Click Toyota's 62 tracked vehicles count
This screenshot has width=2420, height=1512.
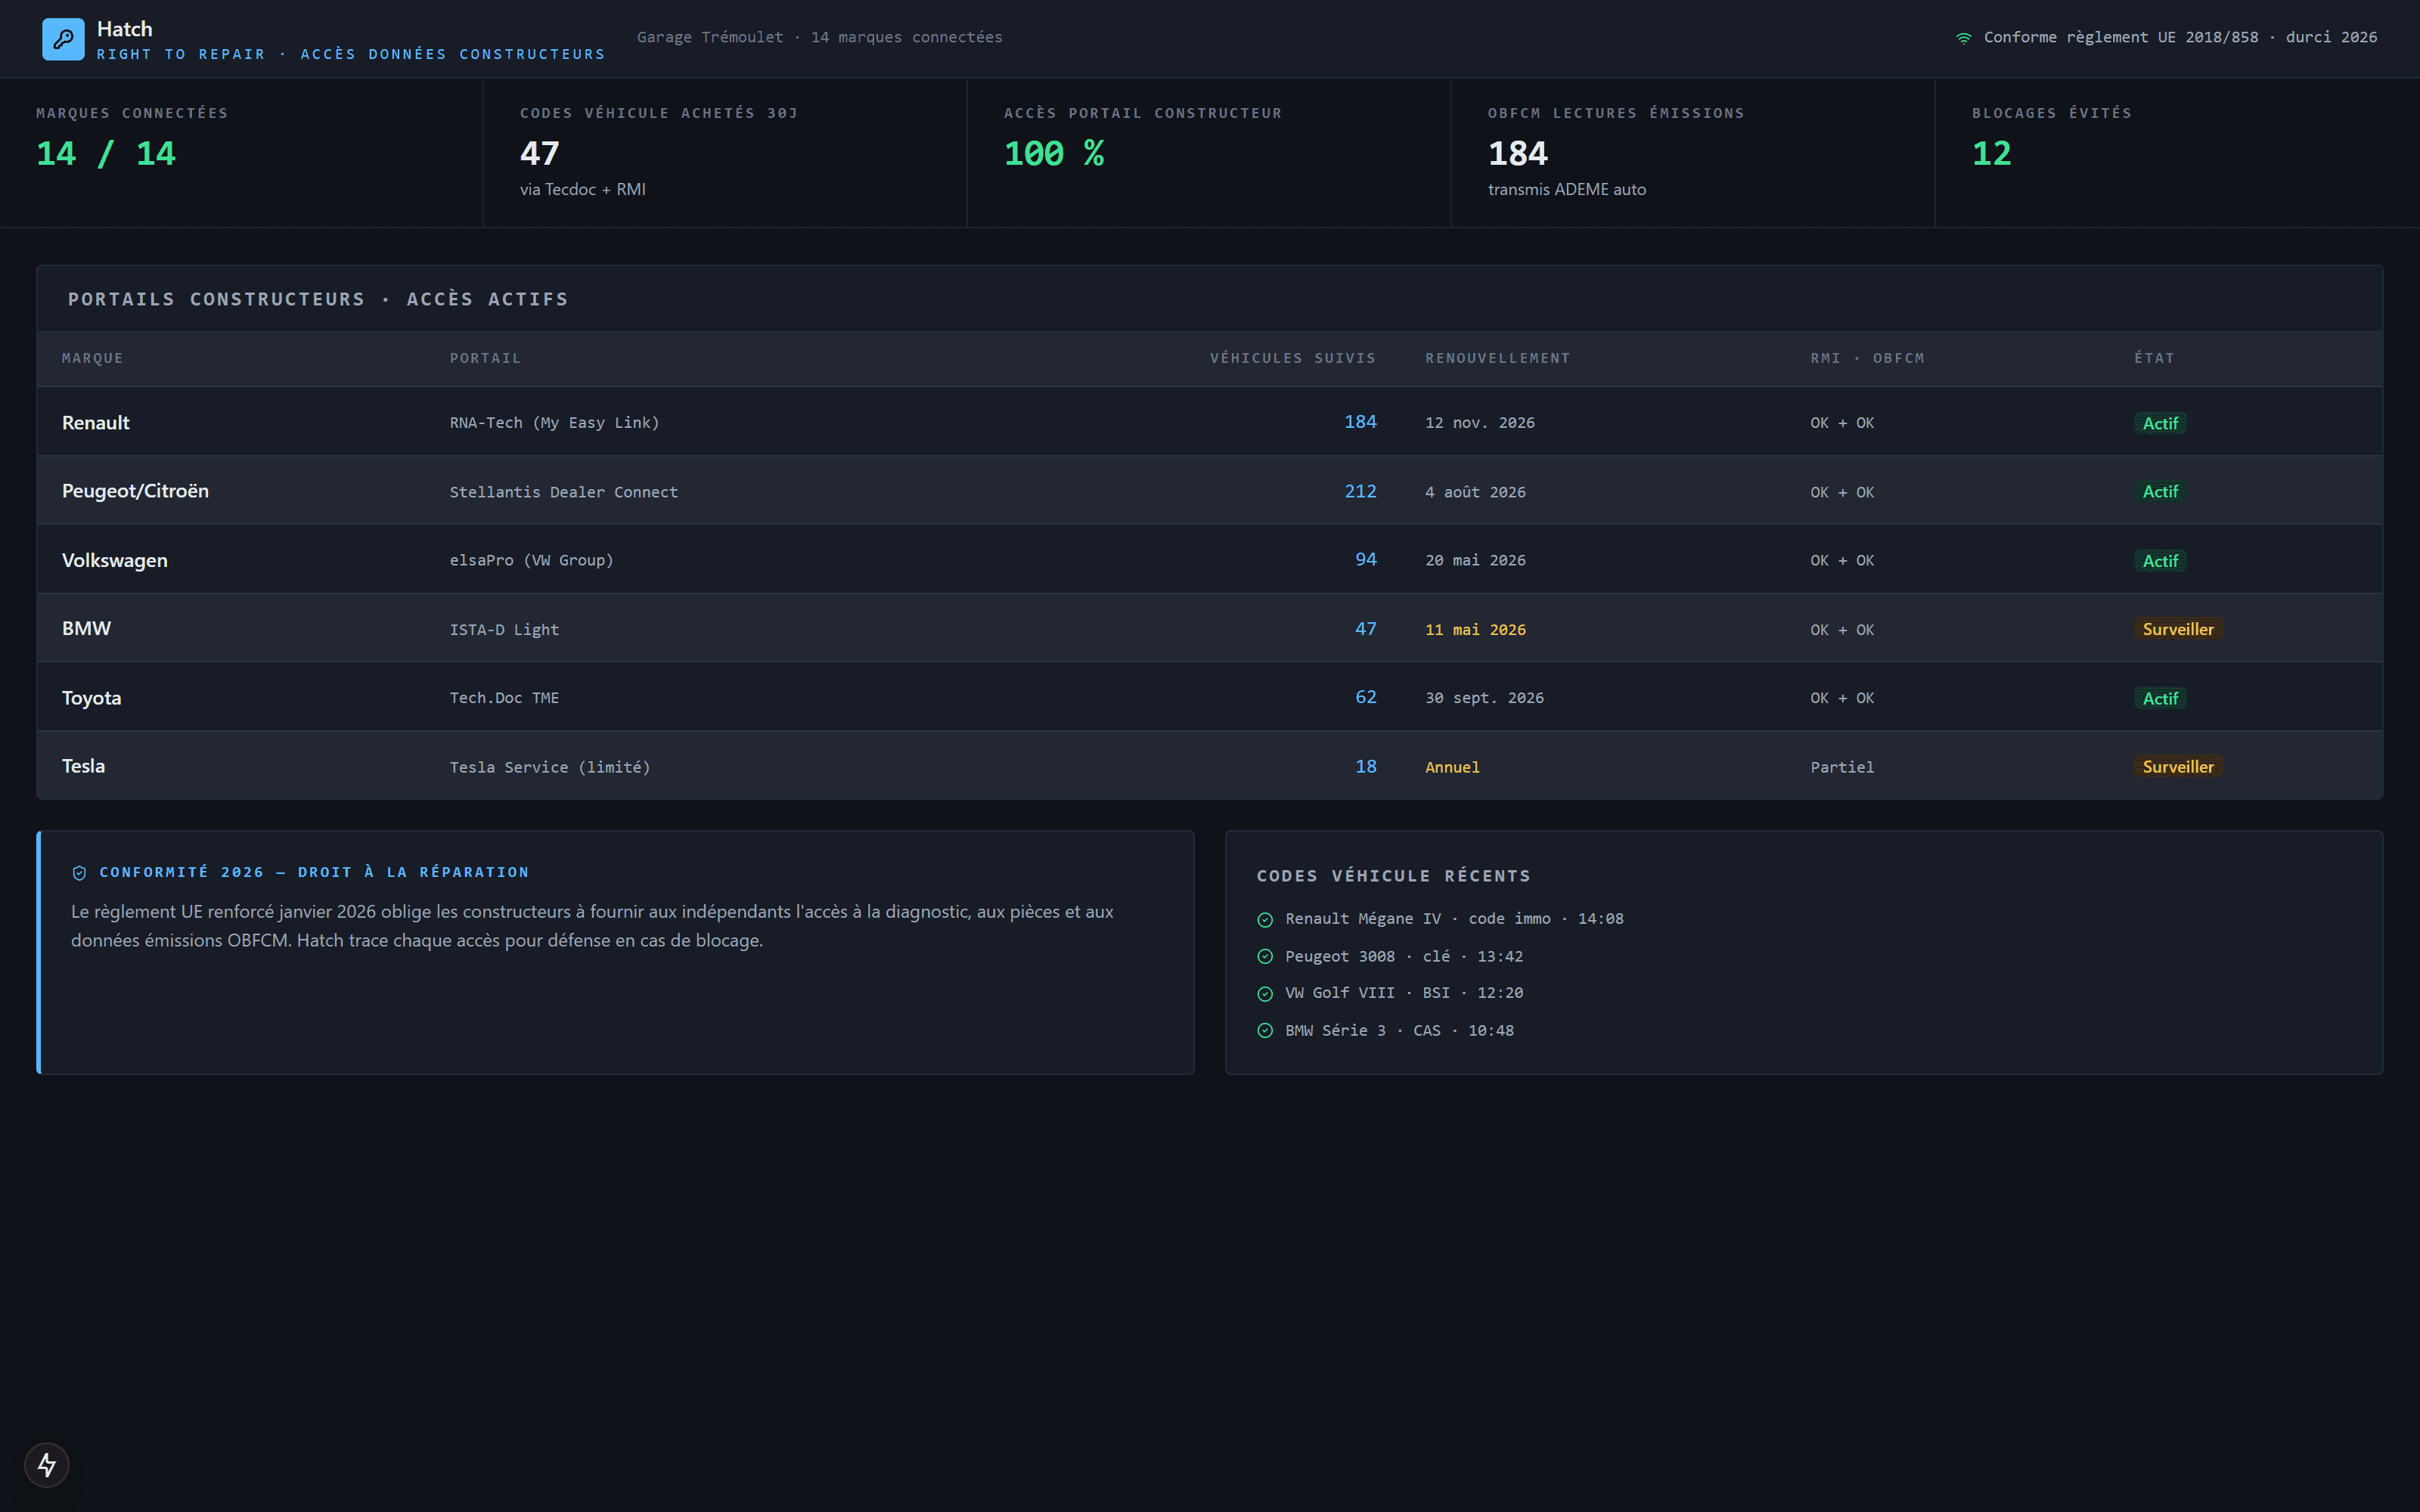click(x=1366, y=697)
